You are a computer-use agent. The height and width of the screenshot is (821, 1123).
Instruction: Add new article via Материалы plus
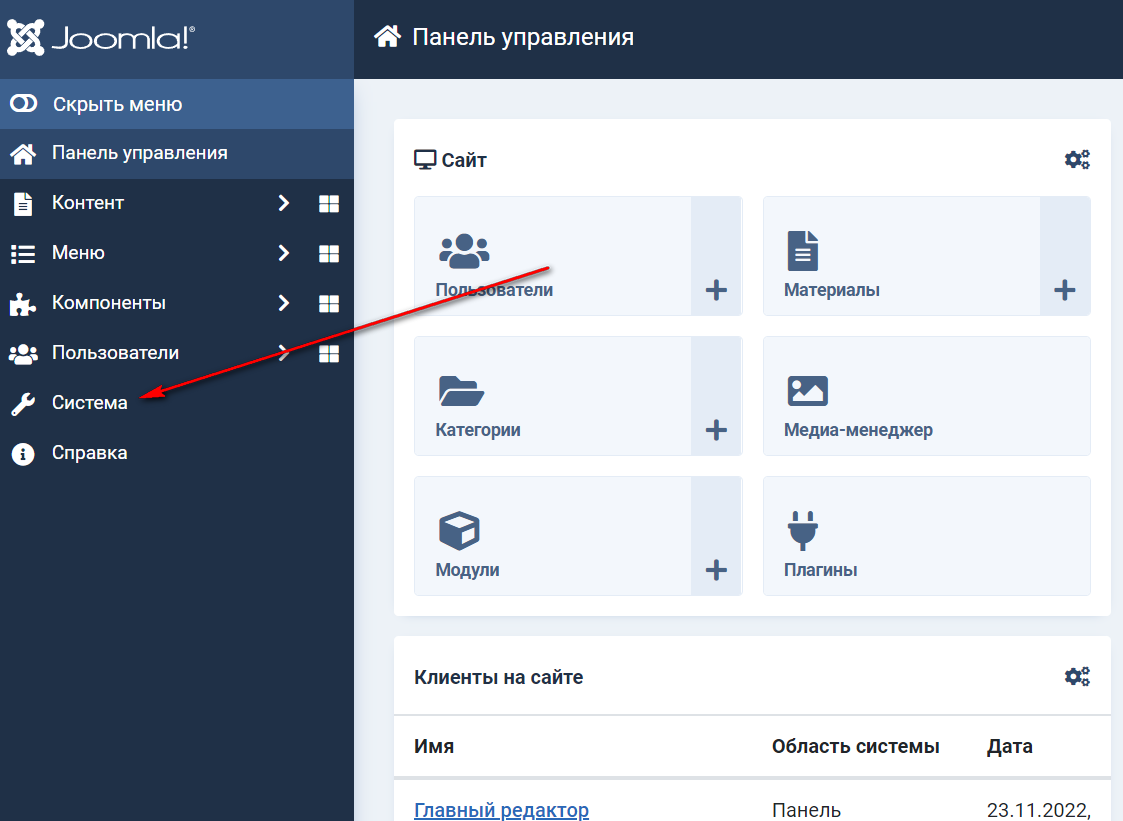pos(1065,291)
